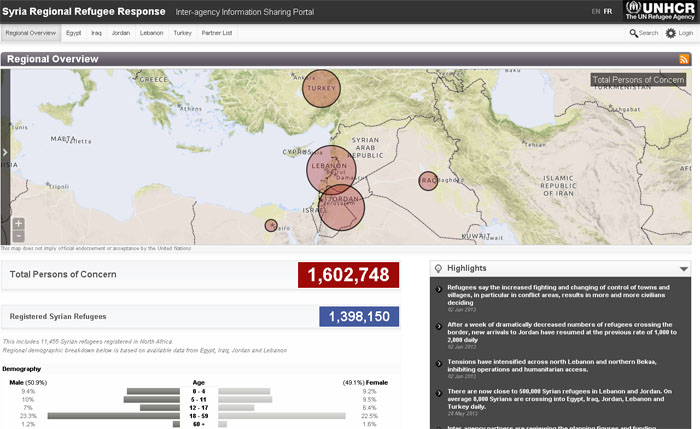The height and width of the screenshot is (429, 700).
Task: Open the RSS feed icon
Action: pyautogui.click(x=683, y=59)
